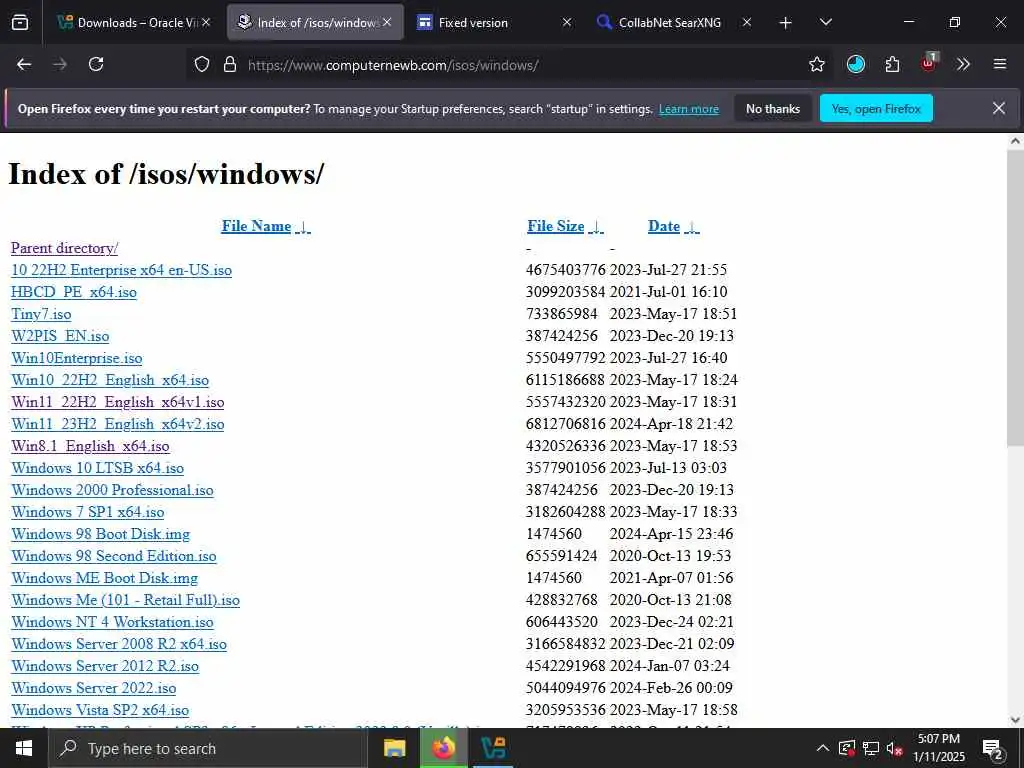Open Windows Start menu
The width and height of the screenshot is (1024, 768).
(x=24, y=748)
